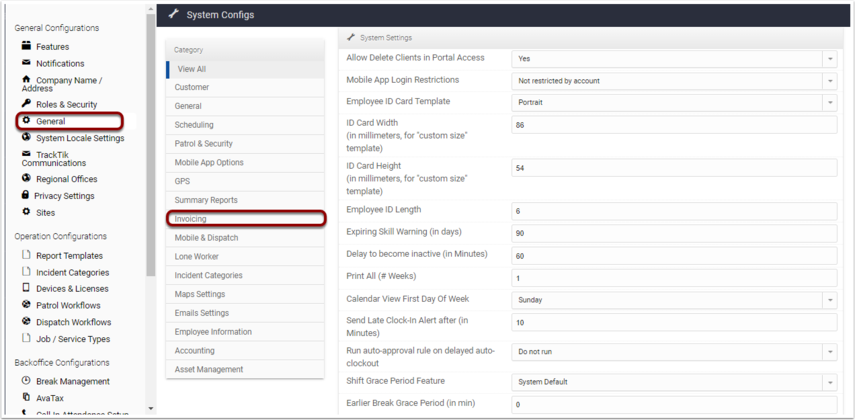Click the Patrol Workflows icon
855x420 pixels.
(x=26, y=305)
